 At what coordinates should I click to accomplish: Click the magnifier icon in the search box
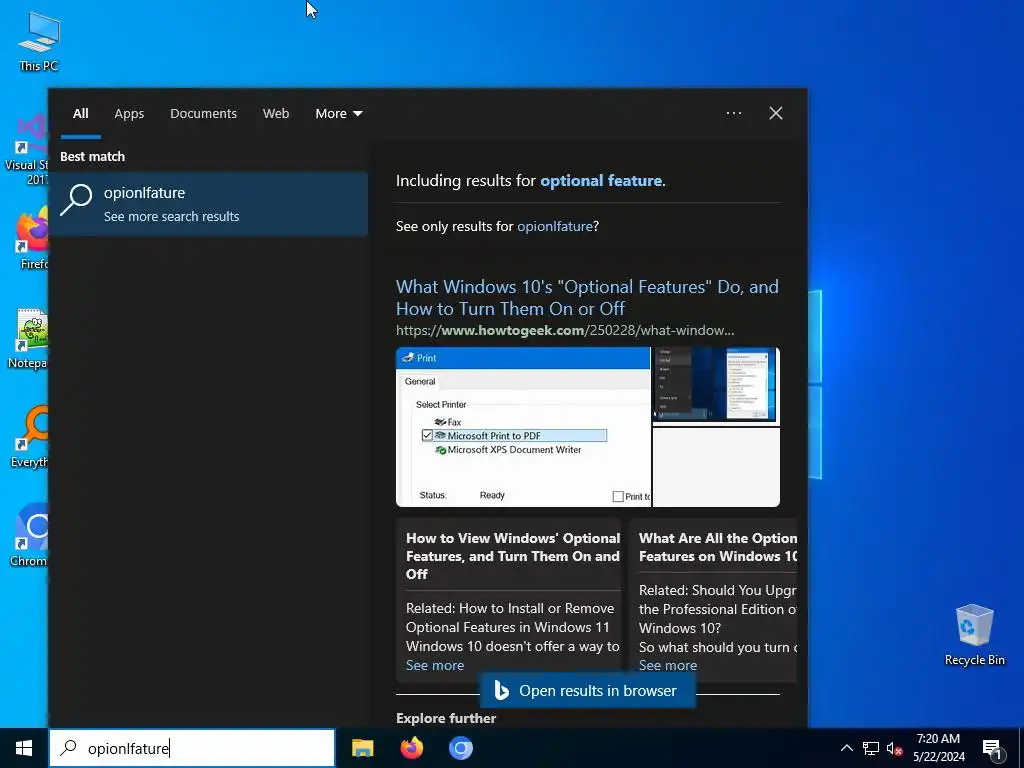(69, 748)
